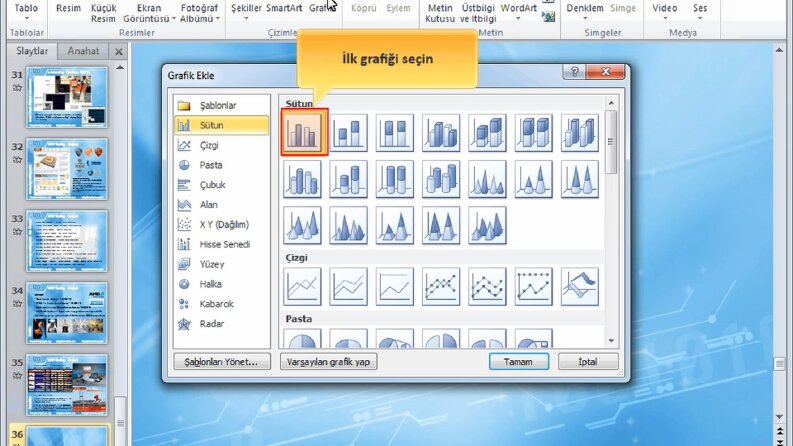Select the clustered cone chart
This screenshot has width=793, height=446.
click(487, 179)
